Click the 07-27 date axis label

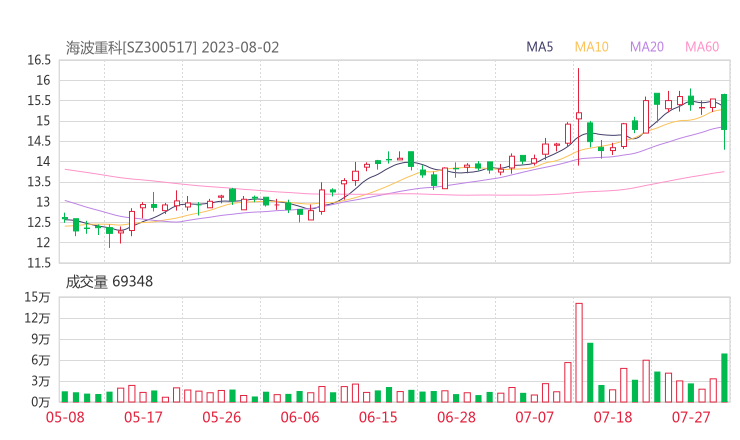pyautogui.click(x=691, y=417)
